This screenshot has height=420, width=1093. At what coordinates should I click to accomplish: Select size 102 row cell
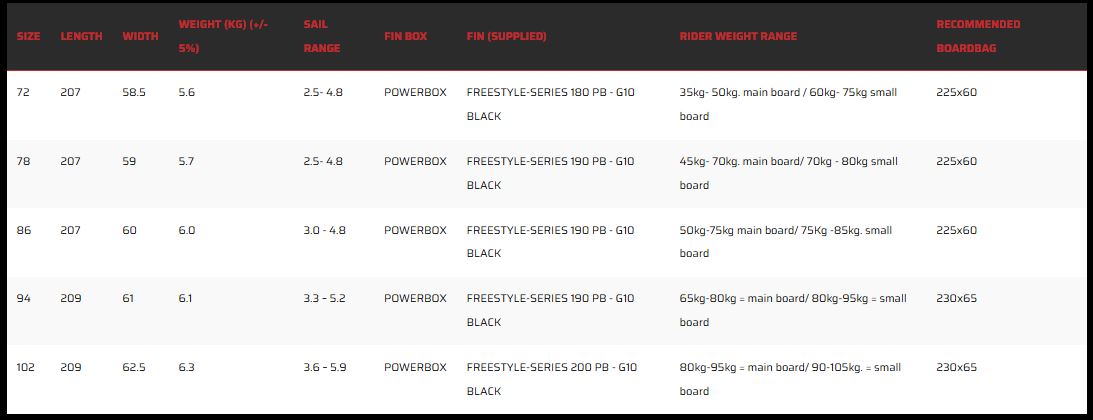pos(26,367)
